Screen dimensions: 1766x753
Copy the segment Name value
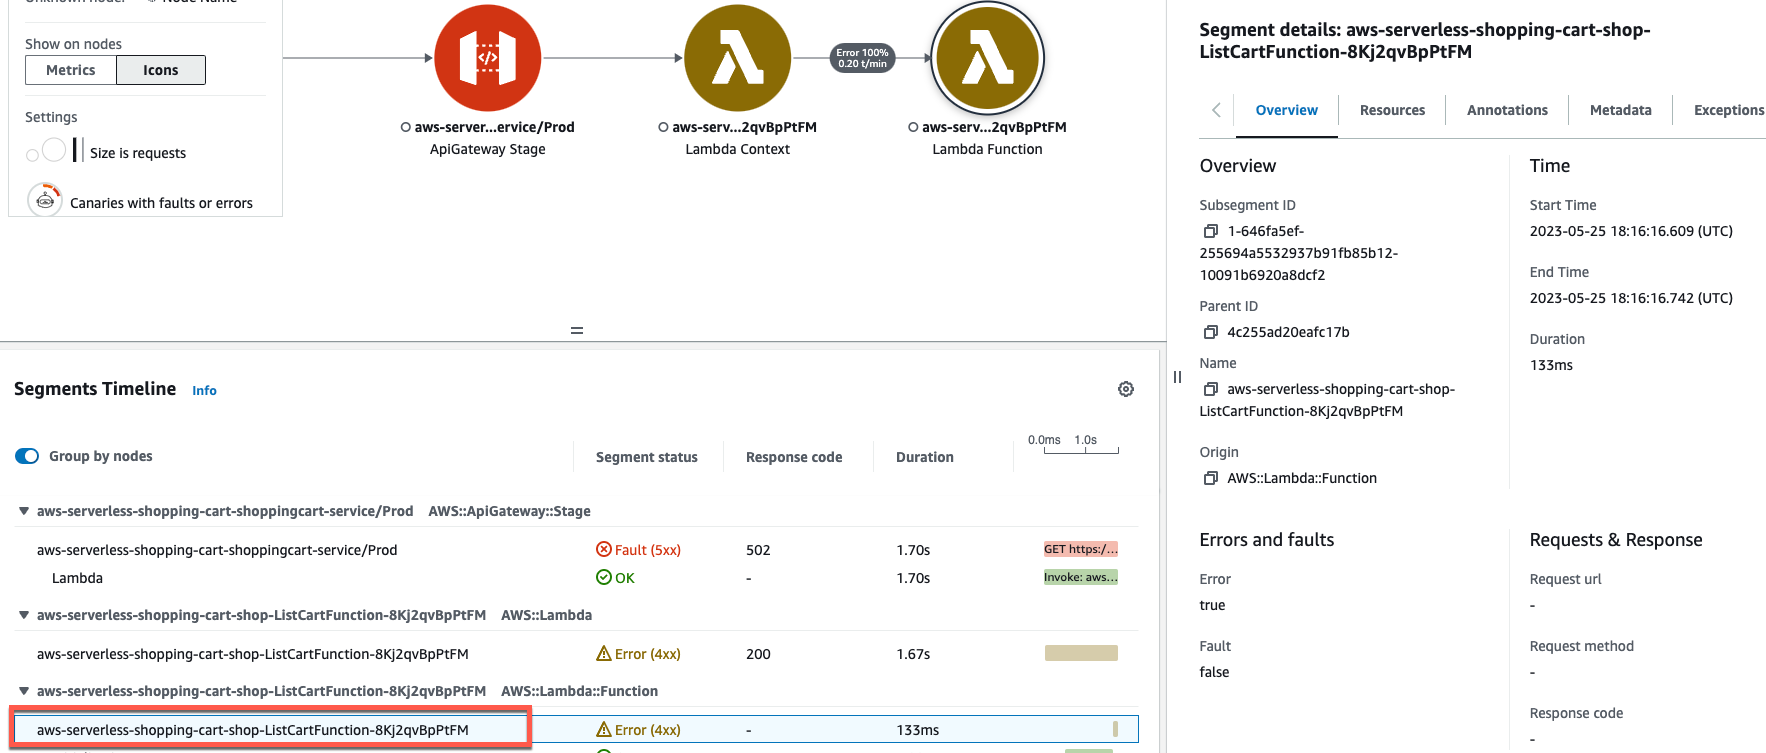(x=1210, y=389)
